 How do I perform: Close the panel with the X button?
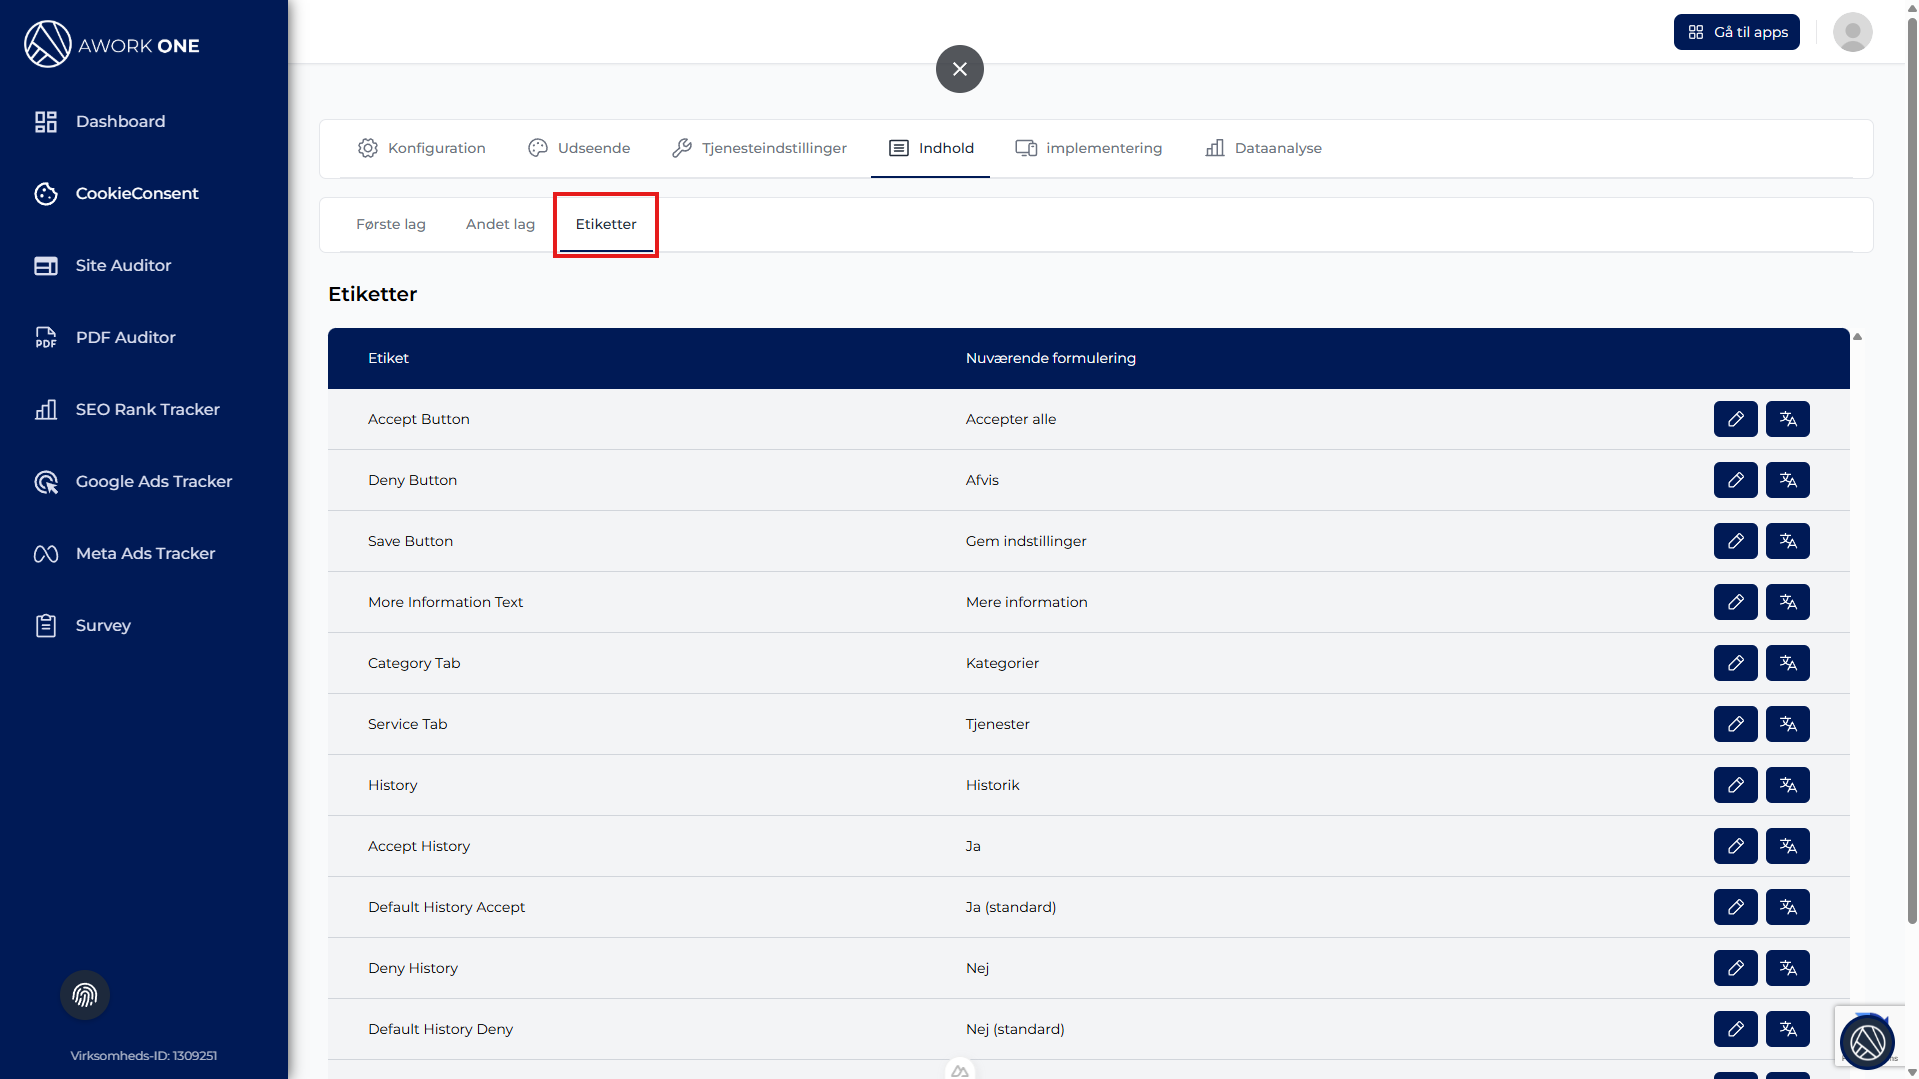click(959, 69)
